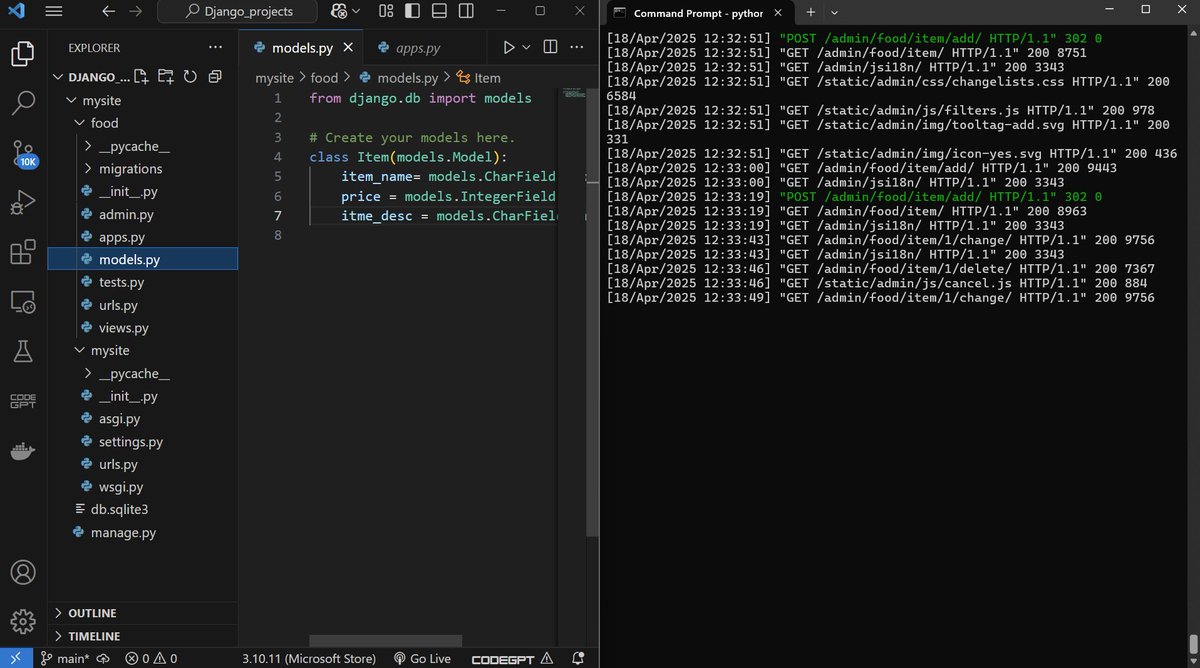
Task: Click New File icon in Explorer header
Action: tap(141, 77)
